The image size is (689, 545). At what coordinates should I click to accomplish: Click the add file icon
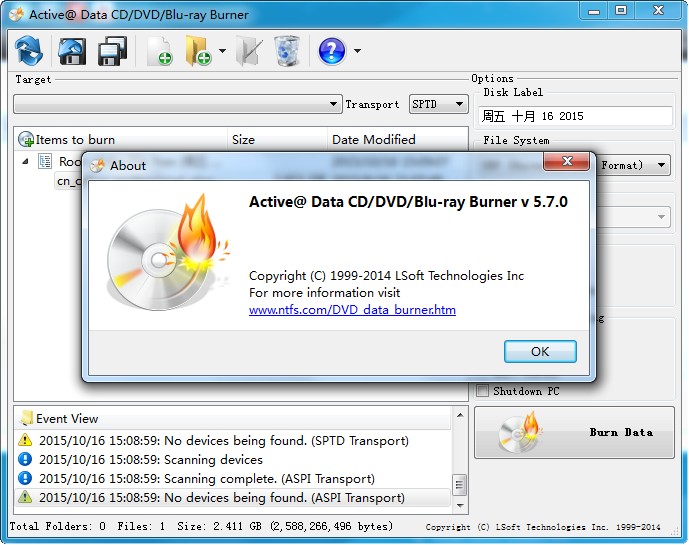click(x=159, y=50)
